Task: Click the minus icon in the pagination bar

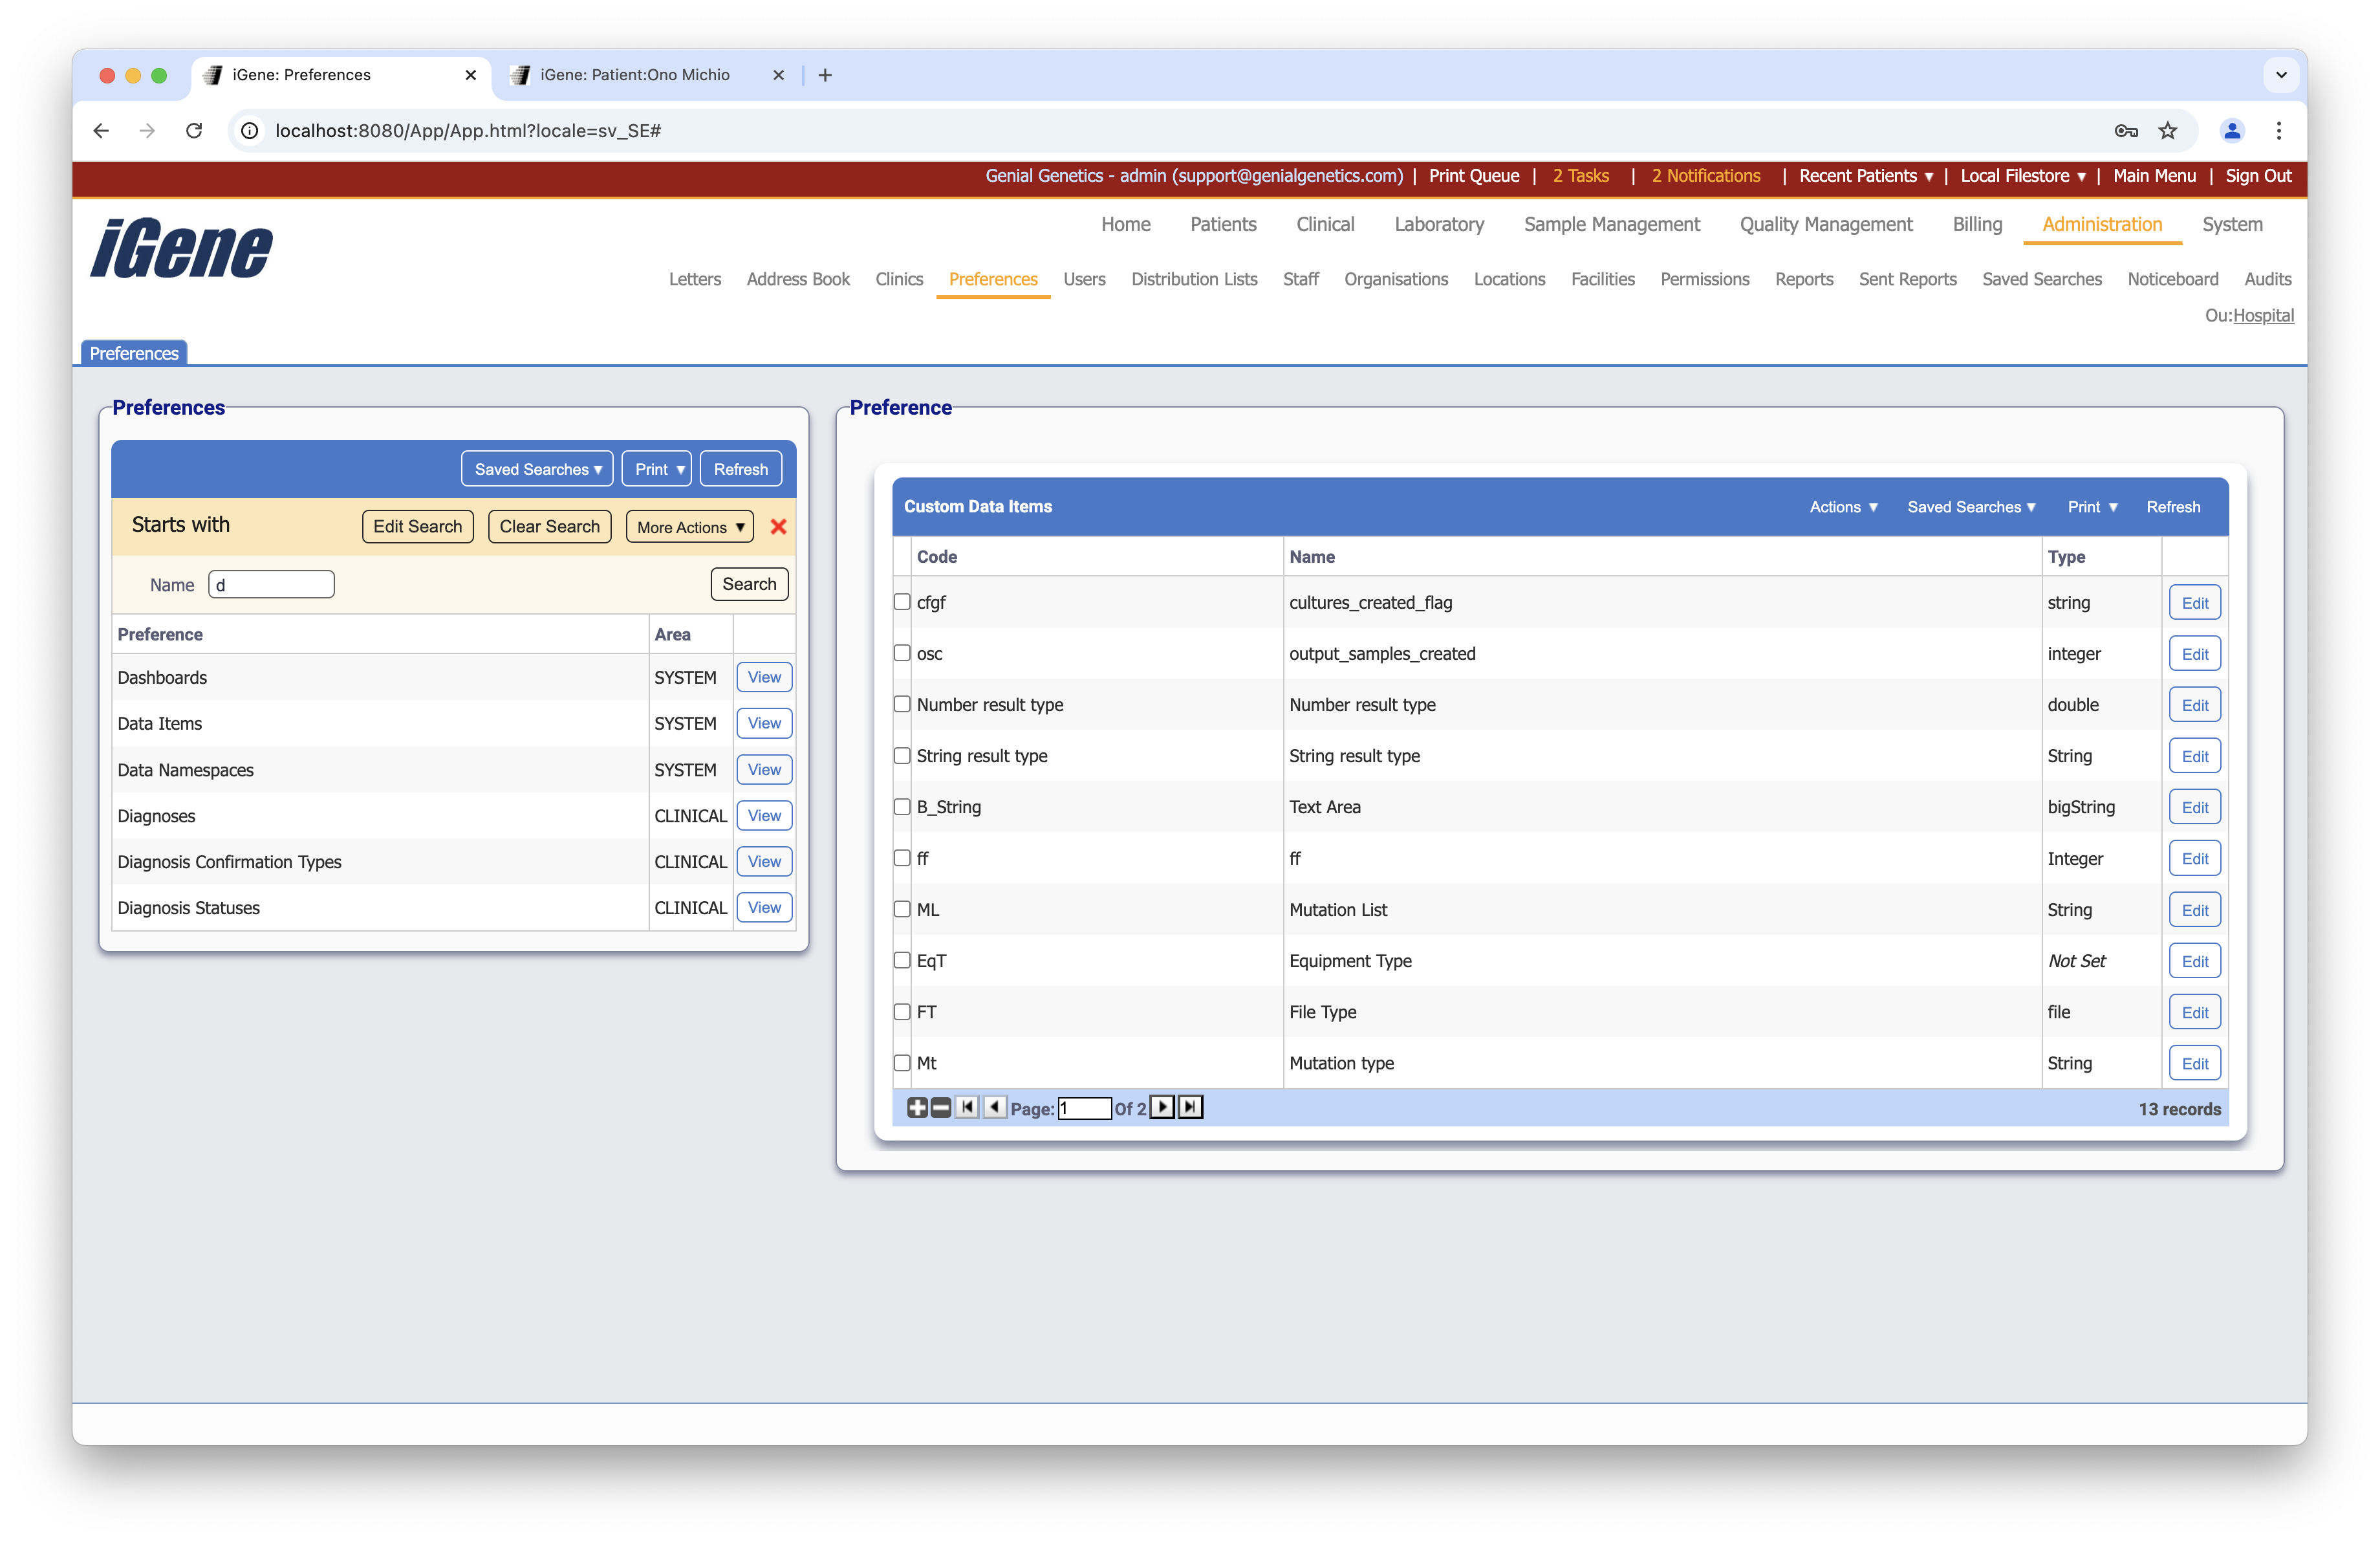Action: point(940,1108)
